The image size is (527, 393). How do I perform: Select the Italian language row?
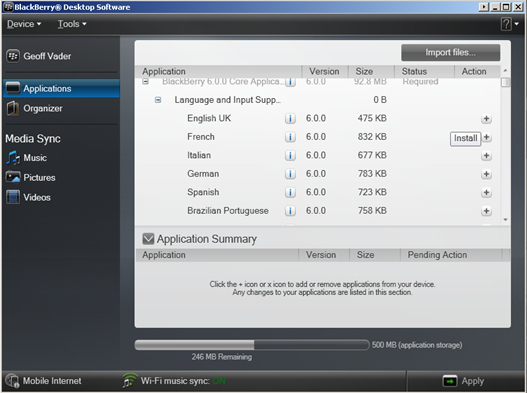(318, 155)
